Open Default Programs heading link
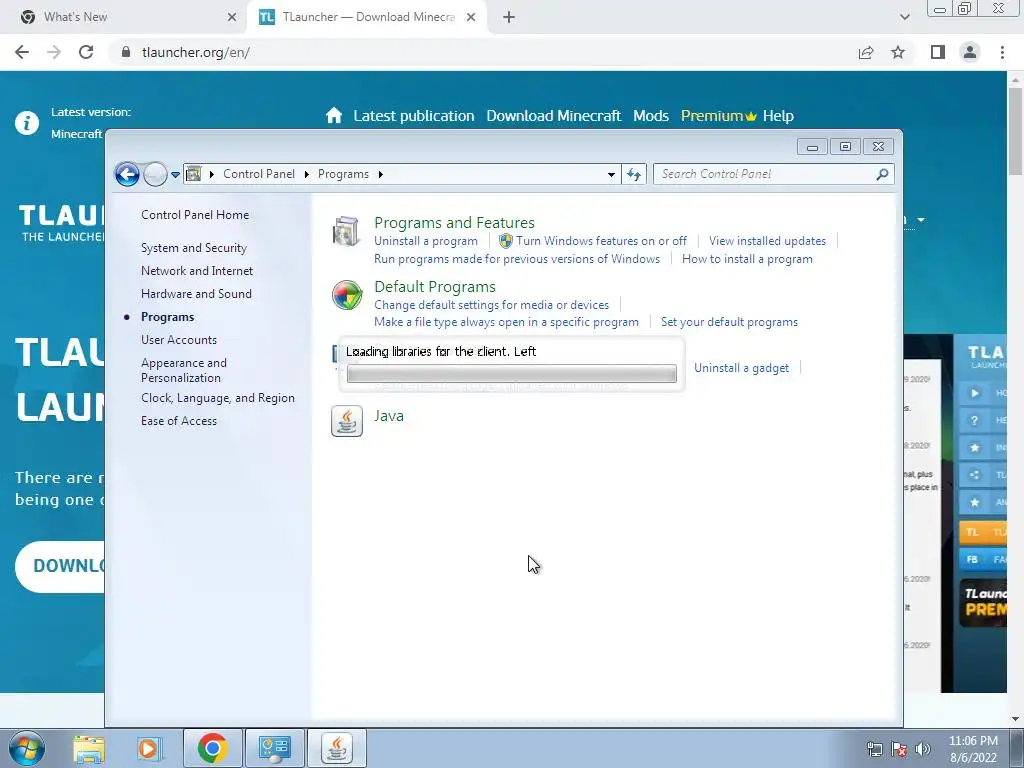1024x768 pixels. tap(435, 287)
